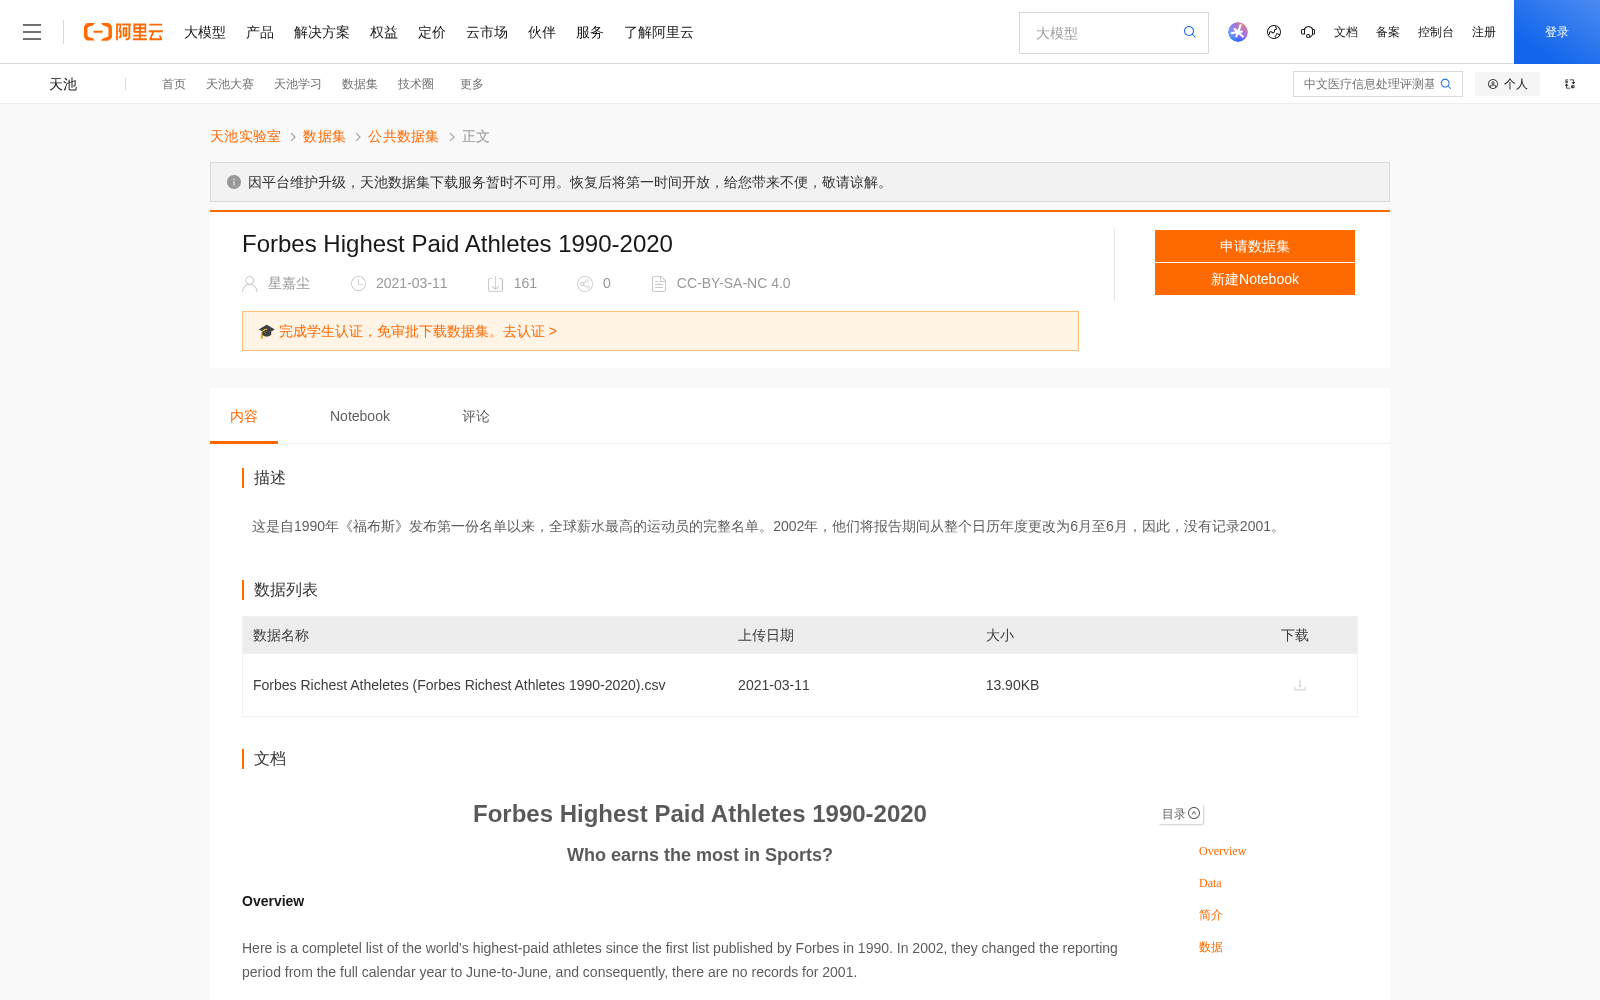Open the 产品 menu
This screenshot has height=1000, width=1600.
point(260,32)
